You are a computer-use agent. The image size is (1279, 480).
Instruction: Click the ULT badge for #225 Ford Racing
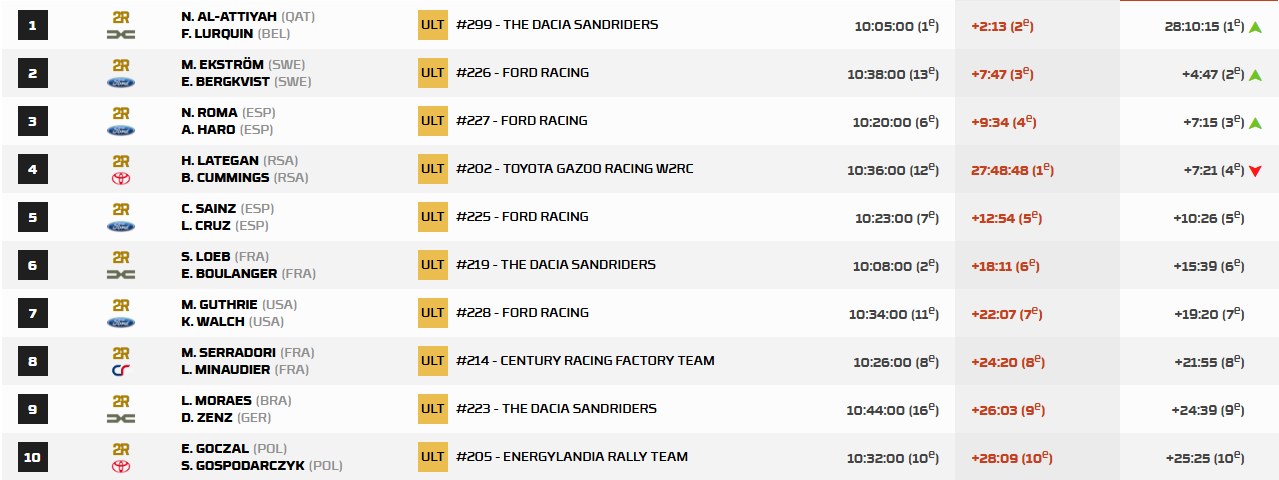432,217
